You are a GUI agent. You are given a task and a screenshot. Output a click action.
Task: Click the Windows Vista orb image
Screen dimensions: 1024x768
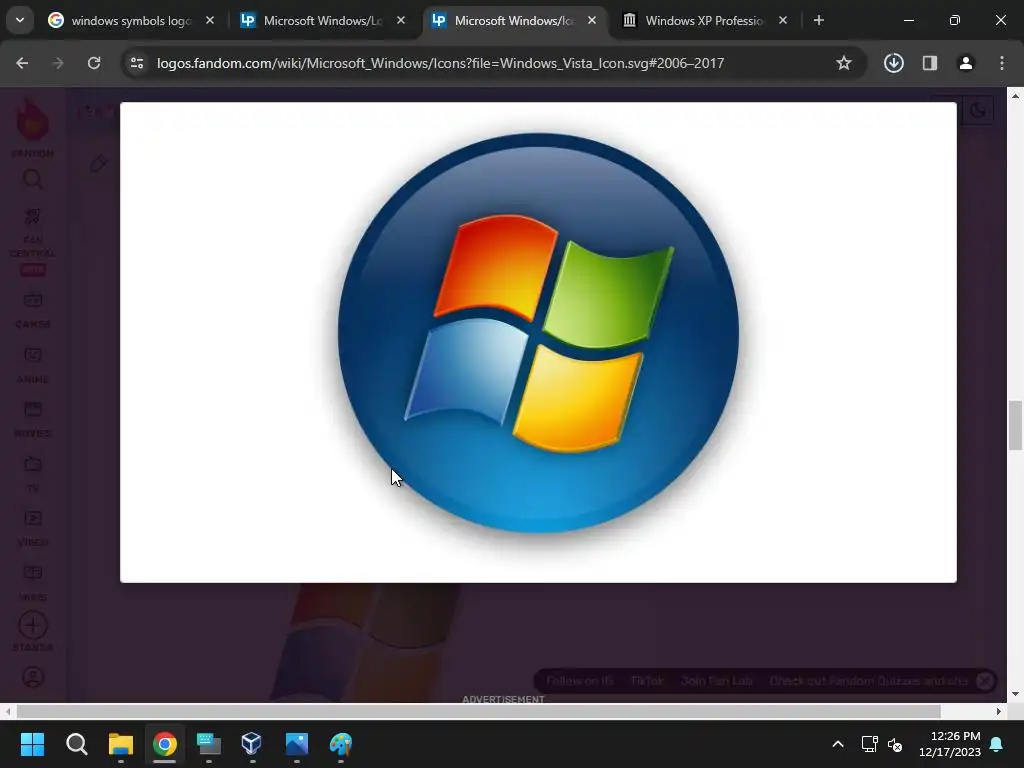[538, 333]
